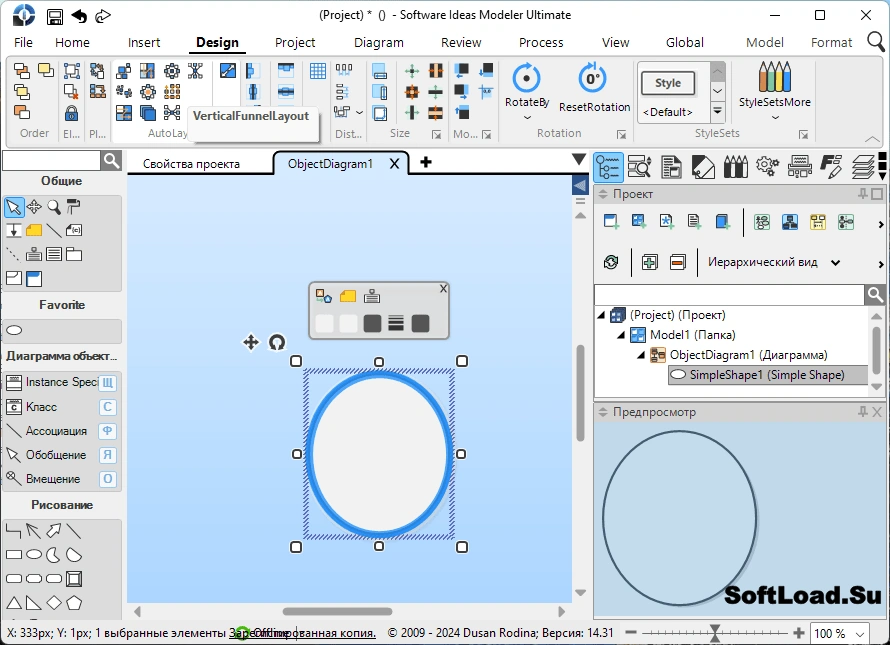The width and height of the screenshot is (890, 645).
Task: Select the triangle drawing shape
Action: point(14,602)
